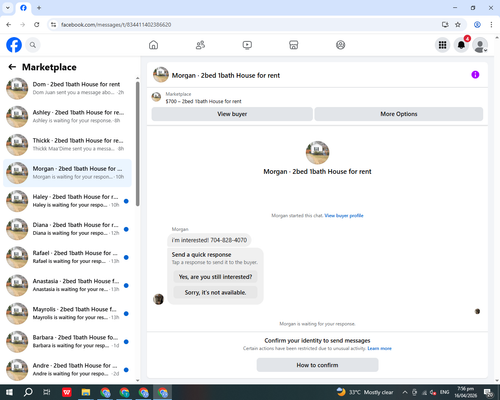The width and height of the screenshot is (500, 400).
Task: Click the View buyer button
Action: (x=232, y=114)
